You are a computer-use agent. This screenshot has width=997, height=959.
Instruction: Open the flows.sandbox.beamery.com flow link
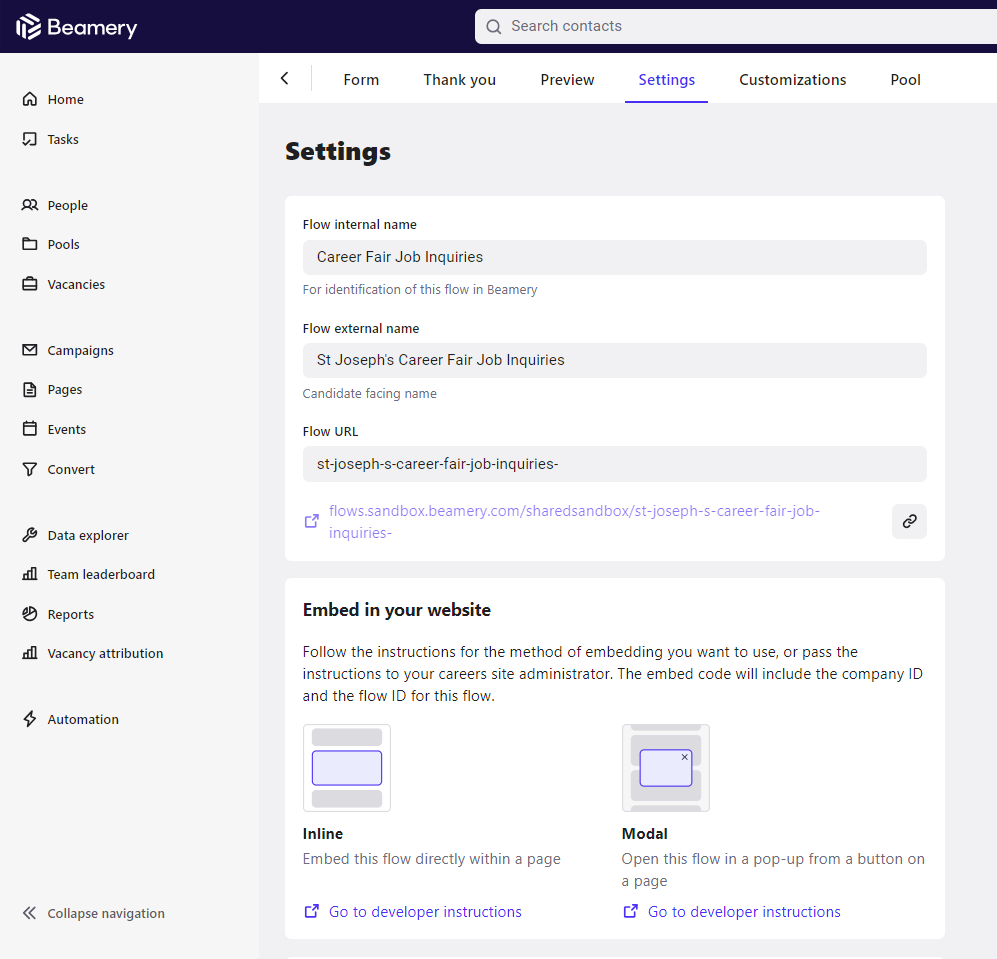(574, 521)
